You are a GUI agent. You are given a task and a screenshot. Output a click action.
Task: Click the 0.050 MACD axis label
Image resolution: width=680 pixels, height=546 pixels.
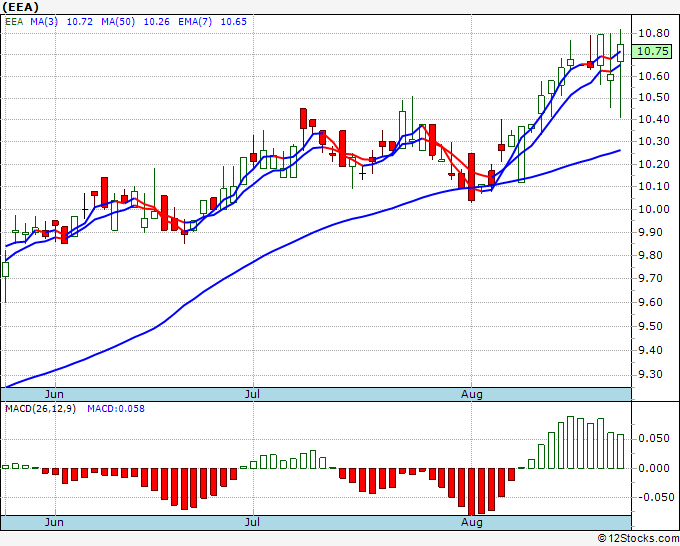click(654, 438)
